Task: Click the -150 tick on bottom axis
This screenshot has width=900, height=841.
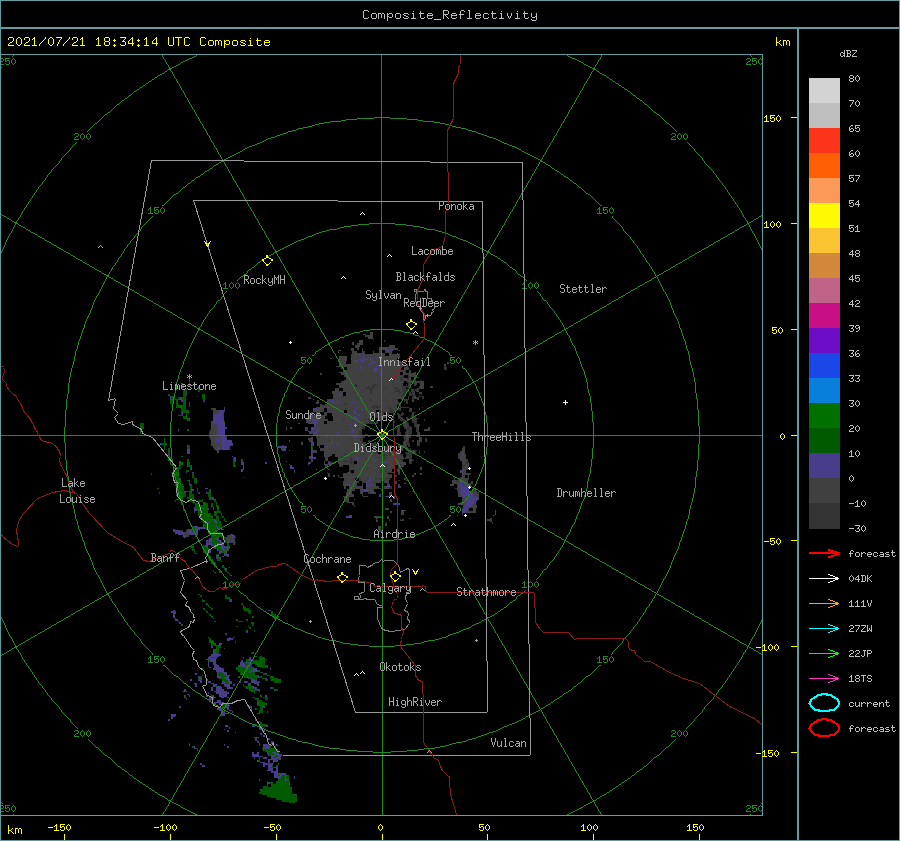Action: point(59,827)
